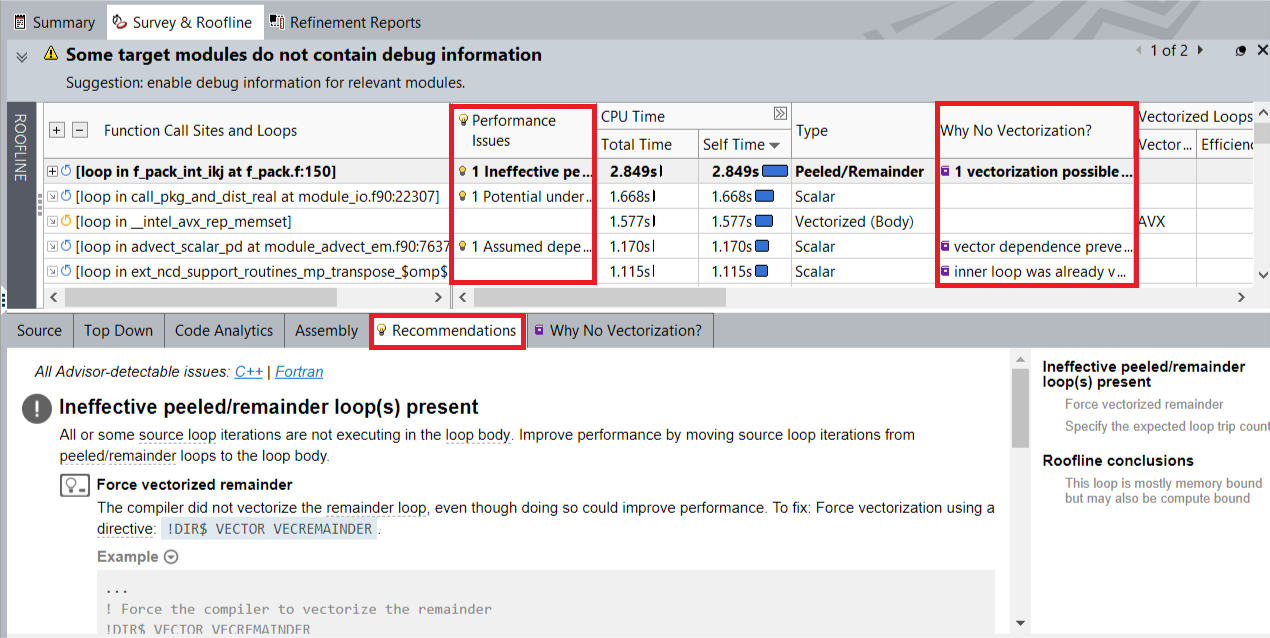Screen dimensions: 1270x638
Task: Open the C++ issues link
Action: [x=248, y=372]
